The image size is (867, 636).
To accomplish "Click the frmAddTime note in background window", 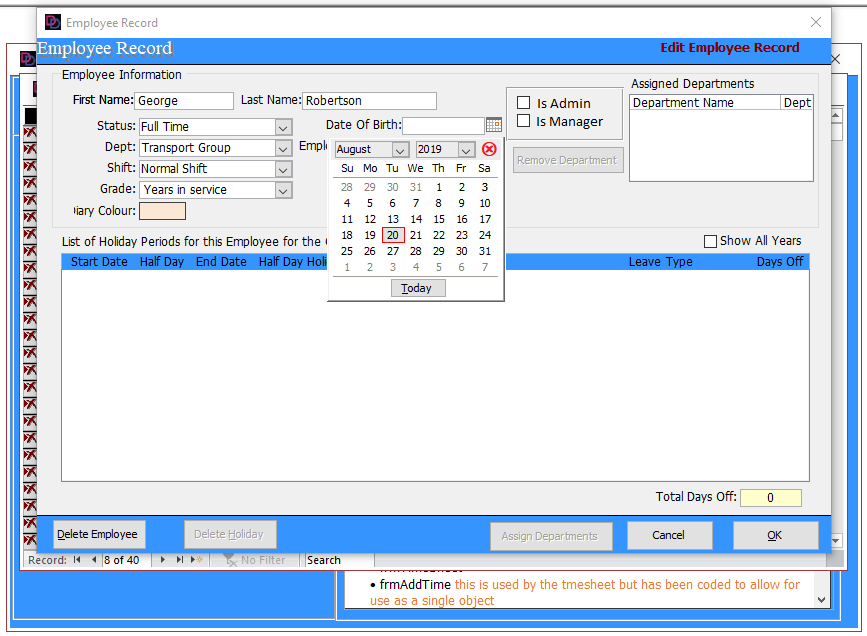I will tap(584, 592).
